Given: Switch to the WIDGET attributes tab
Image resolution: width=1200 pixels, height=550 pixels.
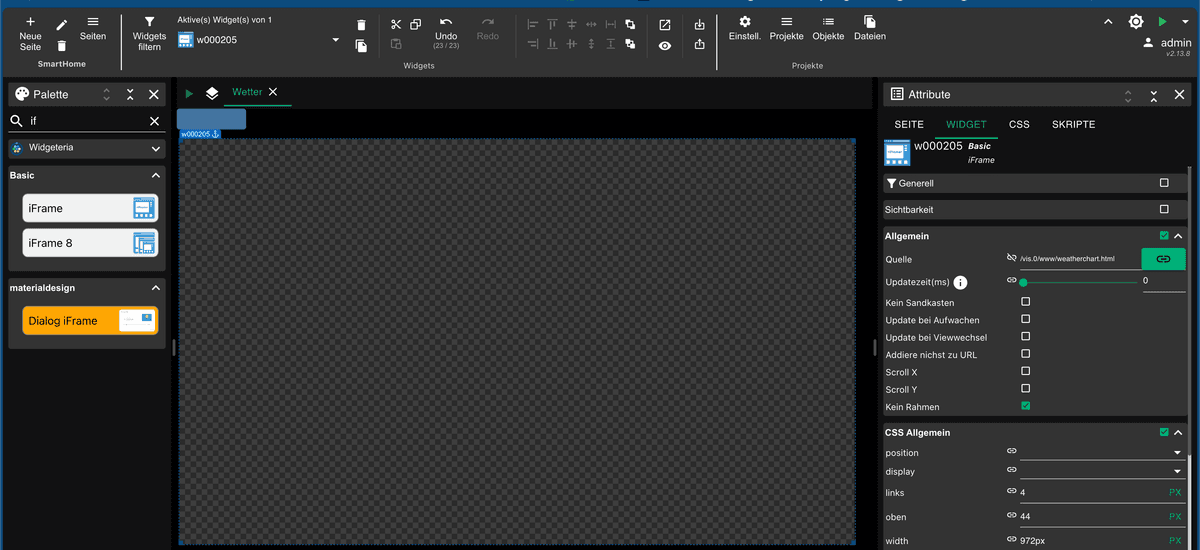Looking at the screenshot, I should click(x=966, y=125).
